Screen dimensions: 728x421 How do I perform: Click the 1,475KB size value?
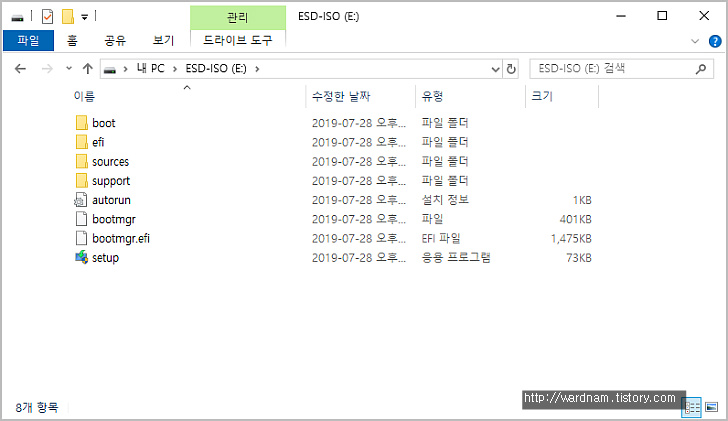(x=571, y=239)
